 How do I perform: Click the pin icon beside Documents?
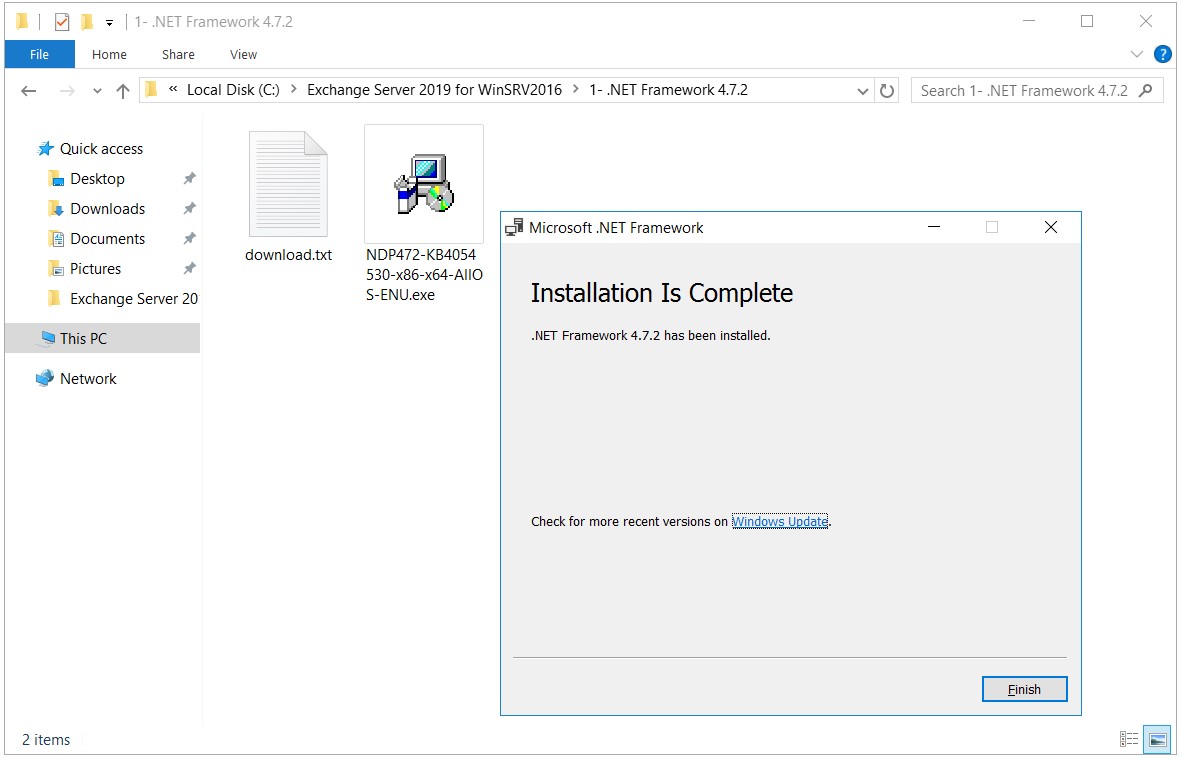tap(189, 239)
